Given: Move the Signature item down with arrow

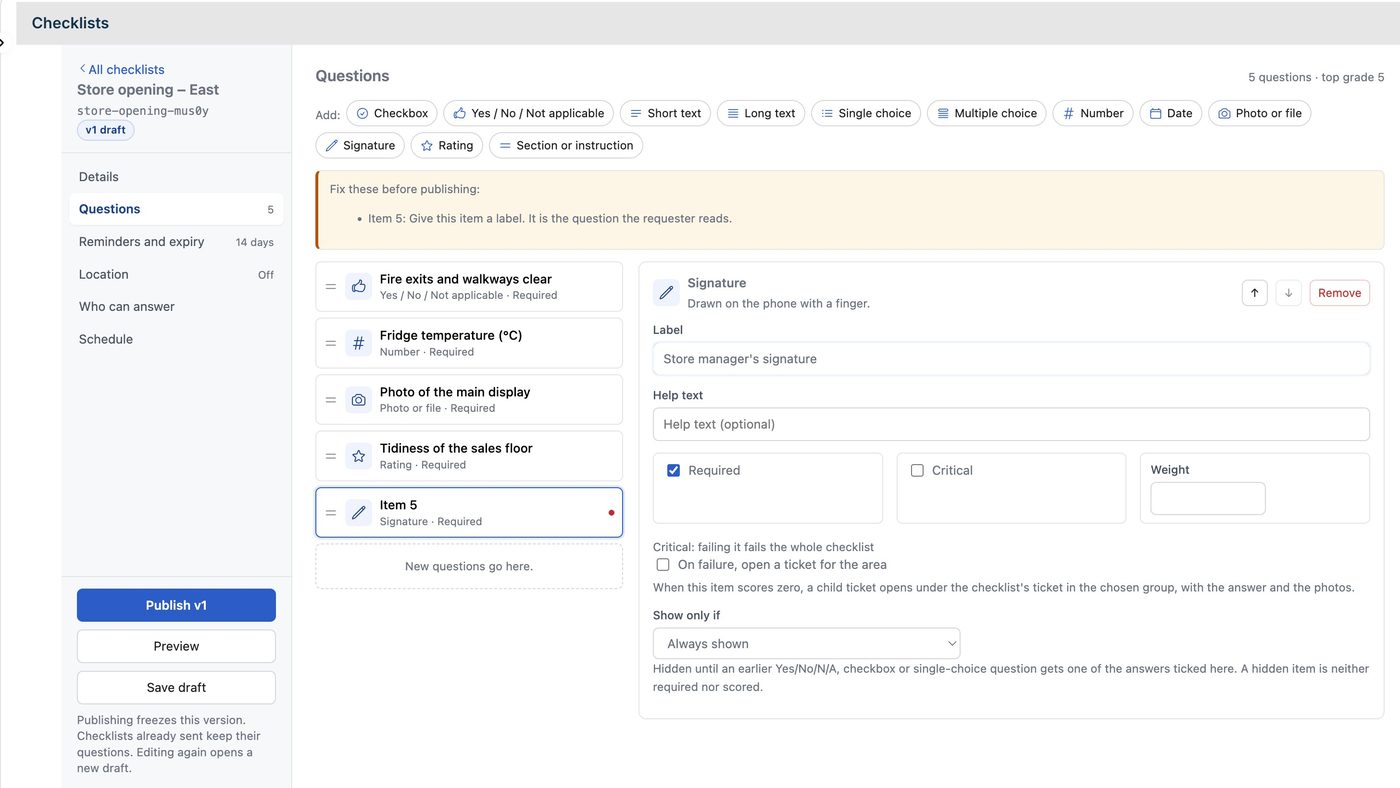Looking at the screenshot, I should pos(1289,293).
